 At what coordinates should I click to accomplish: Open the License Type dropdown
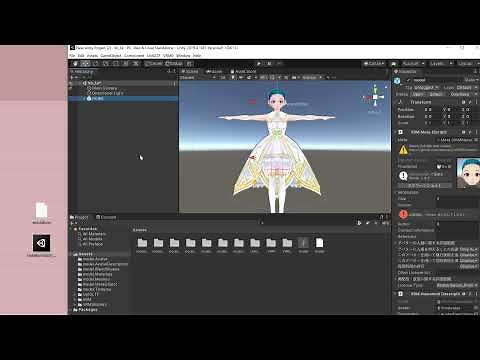(x=457, y=286)
